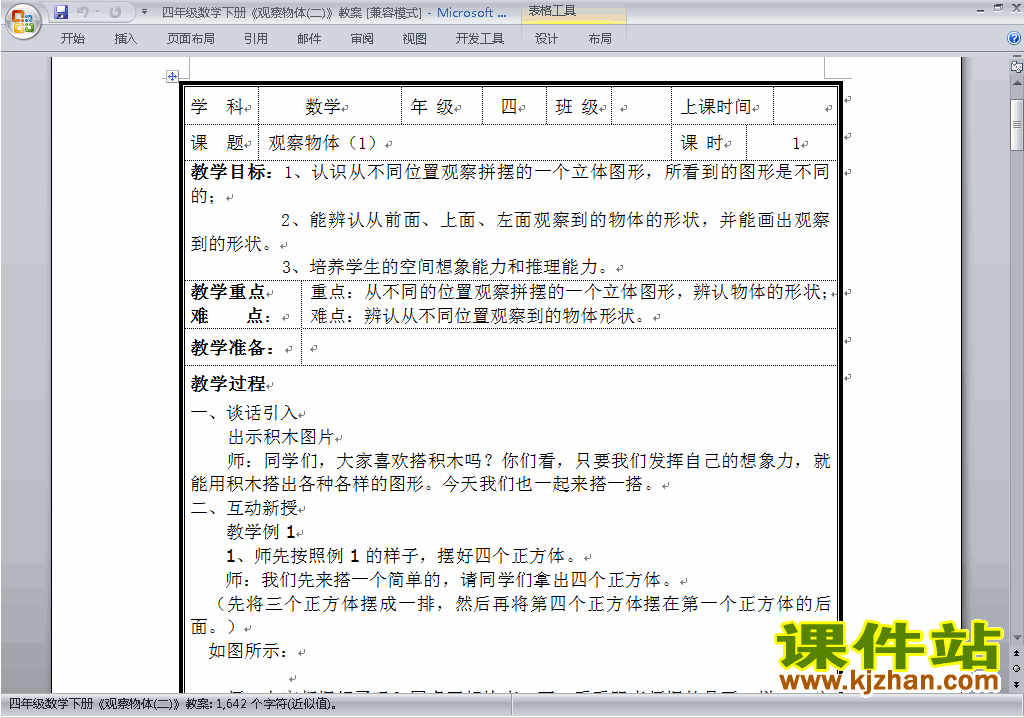The width and height of the screenshot is (1024, 718).
Task: Minimize the Word window
Action: click(980, 10)
